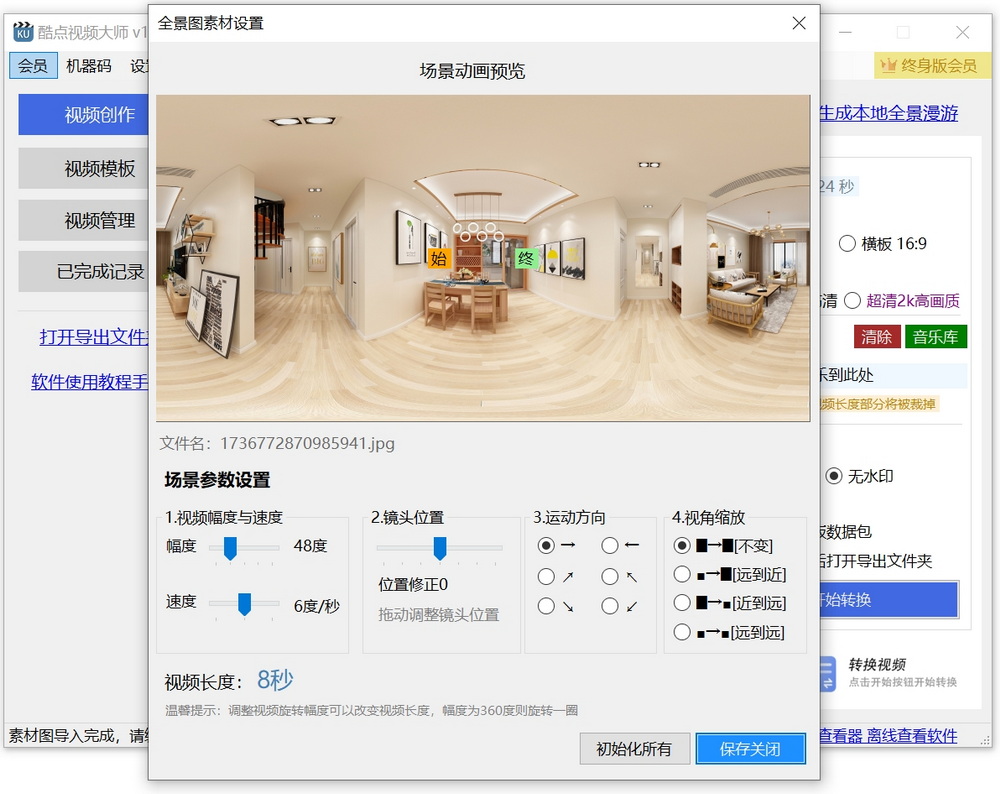The image size is (1000, 794).
Task: Click the 转换视频 document icon
Action: (827, 674)
